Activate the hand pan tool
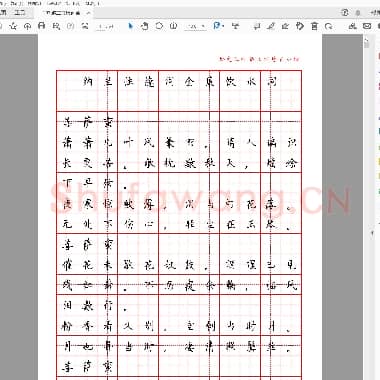 [x=145, y=26]
